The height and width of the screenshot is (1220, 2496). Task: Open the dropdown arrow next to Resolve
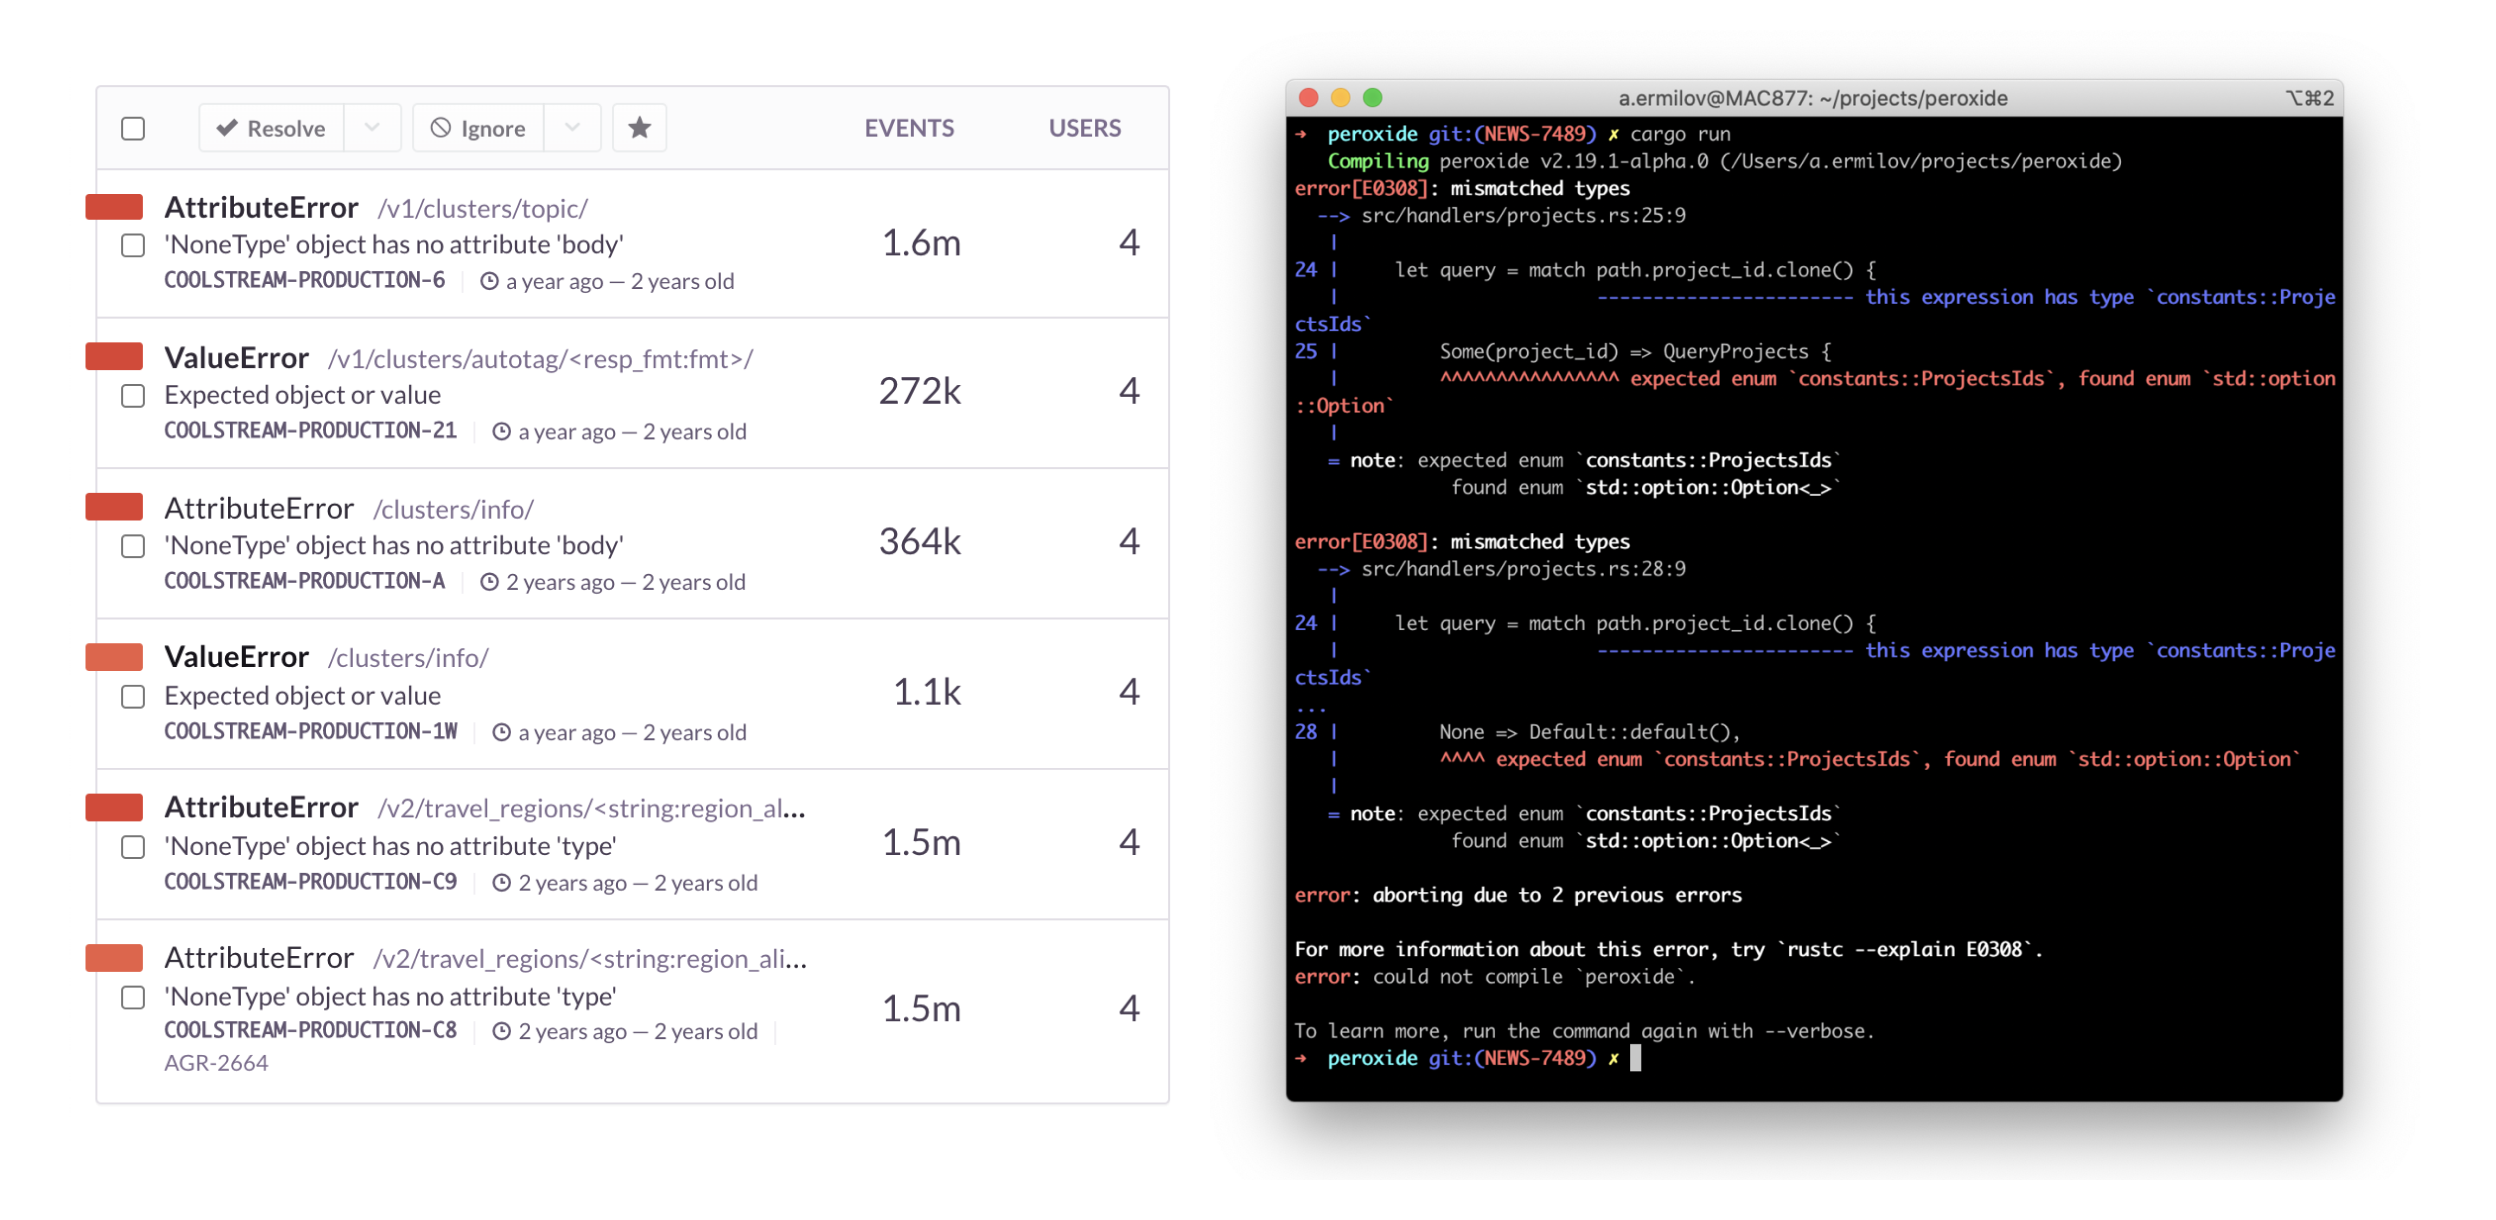coord(371,127)
